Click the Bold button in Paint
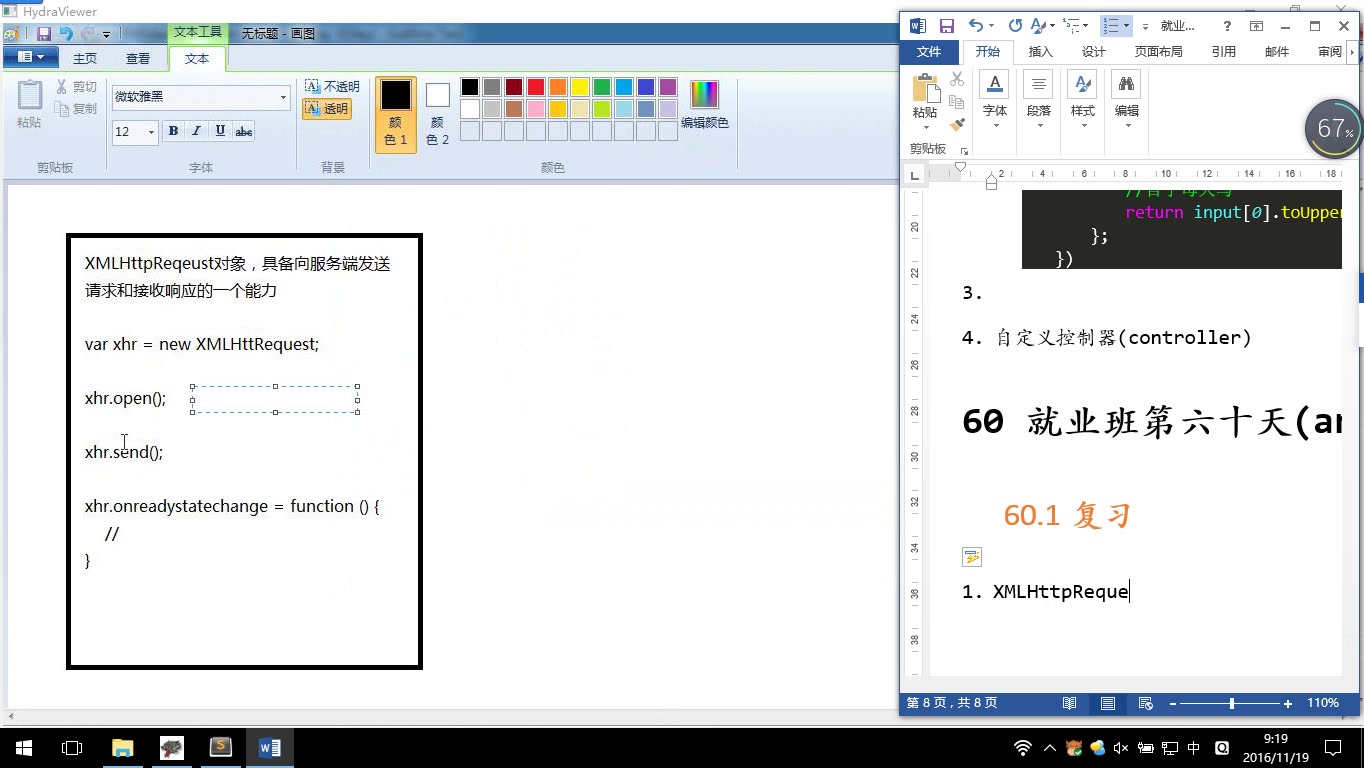 (x=173, y=131)
